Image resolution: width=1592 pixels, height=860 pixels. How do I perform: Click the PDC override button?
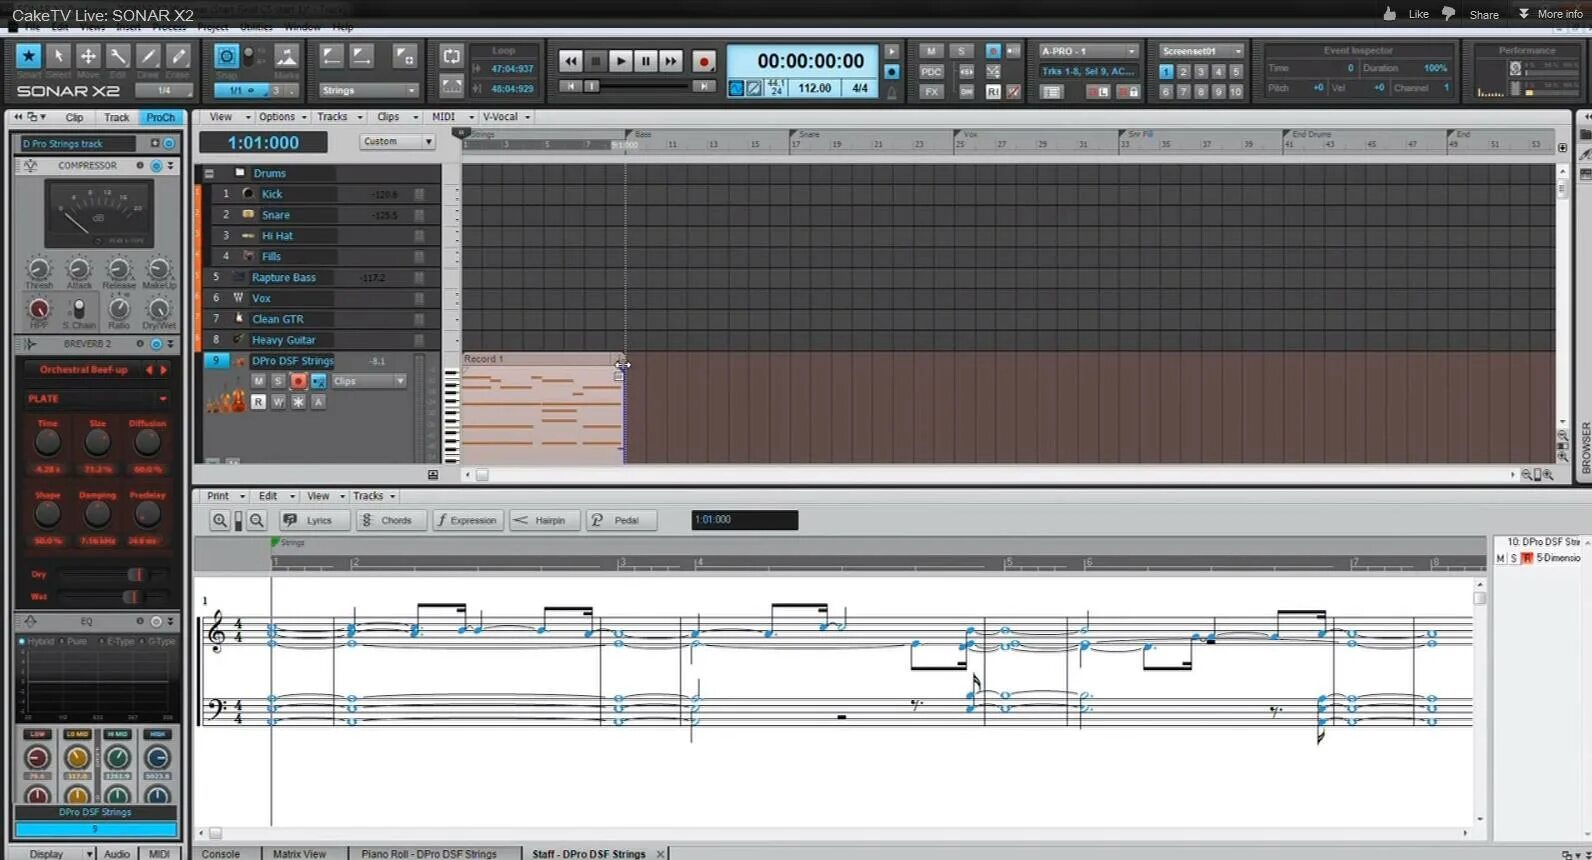[x=931, y=72]
